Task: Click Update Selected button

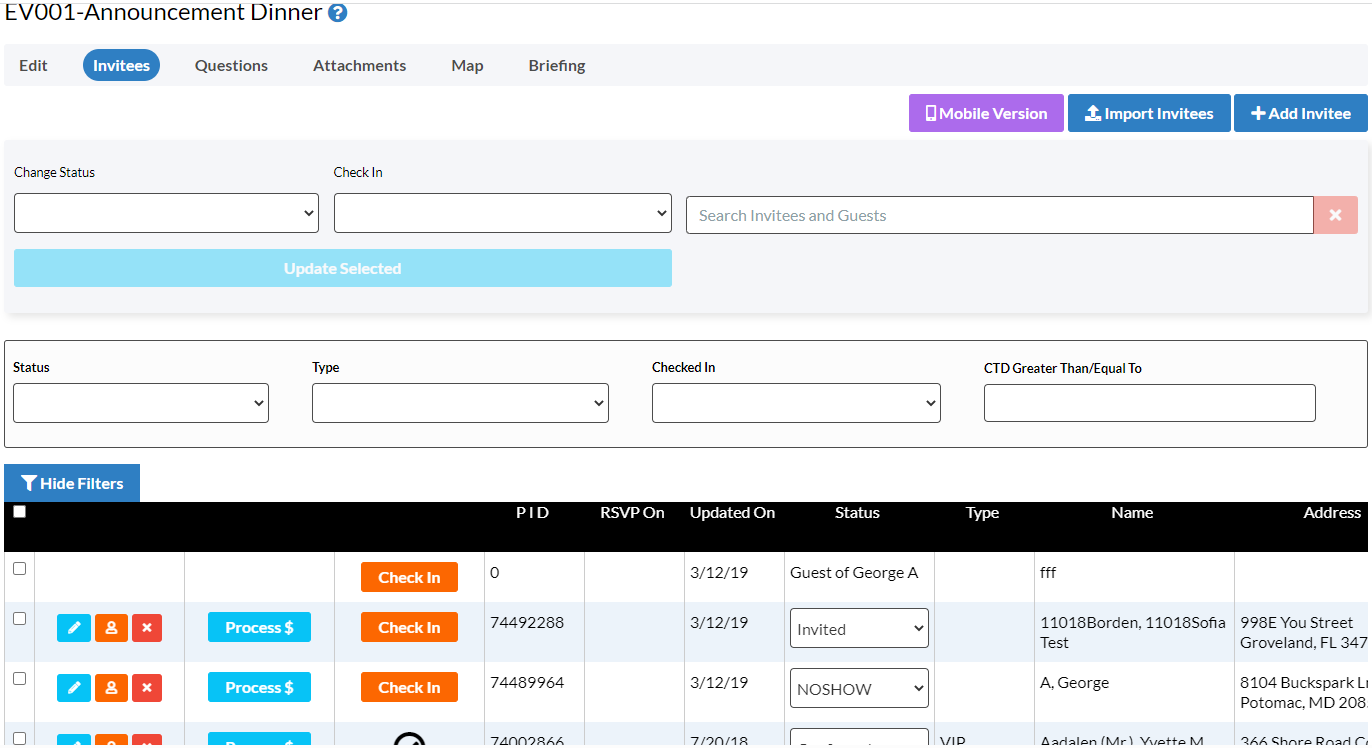Action: [343, 268]
